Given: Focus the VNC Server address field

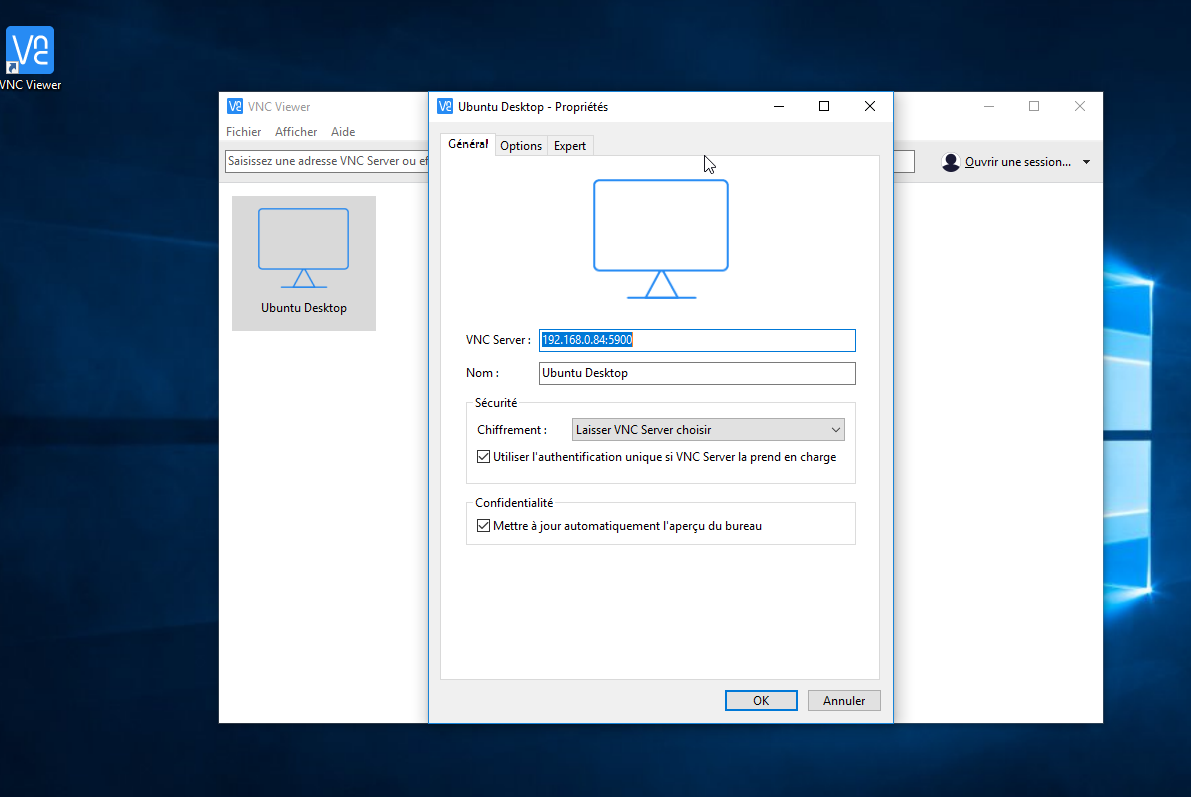Looking at the screenshot, I should tap(697, 340).
